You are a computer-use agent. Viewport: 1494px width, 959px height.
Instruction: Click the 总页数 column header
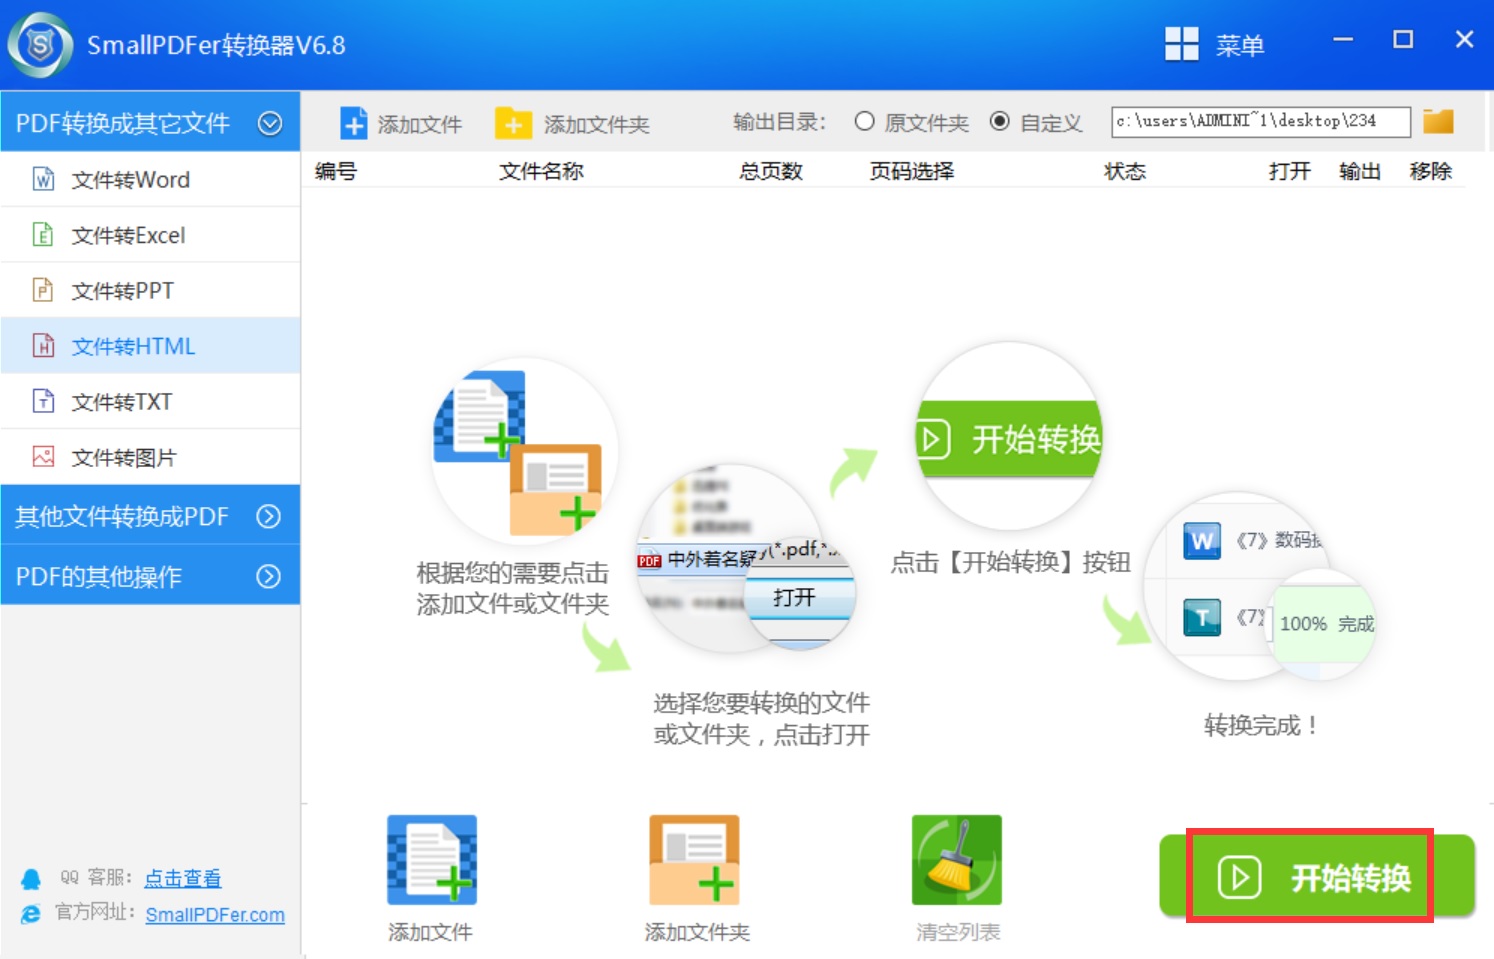point(771,171)
